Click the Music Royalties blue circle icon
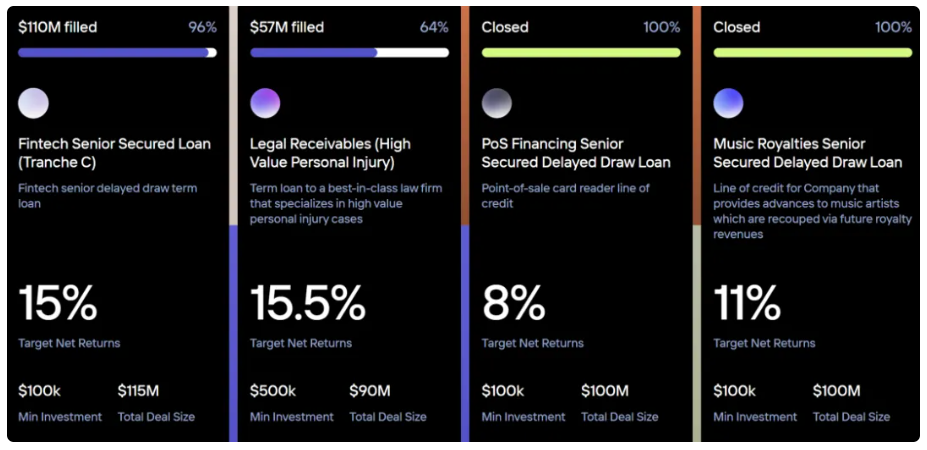Viewport: 927px width, 450px height. pos(728,103)
